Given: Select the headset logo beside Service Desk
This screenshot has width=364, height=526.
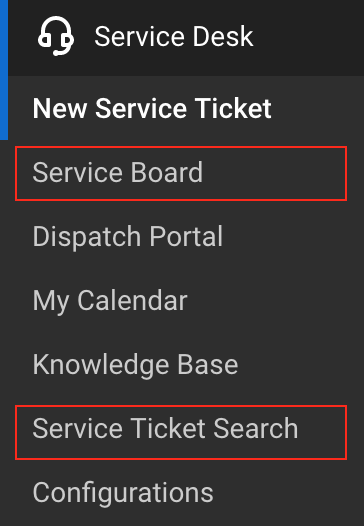Looking at the screenshot, I should coord(56,36).
